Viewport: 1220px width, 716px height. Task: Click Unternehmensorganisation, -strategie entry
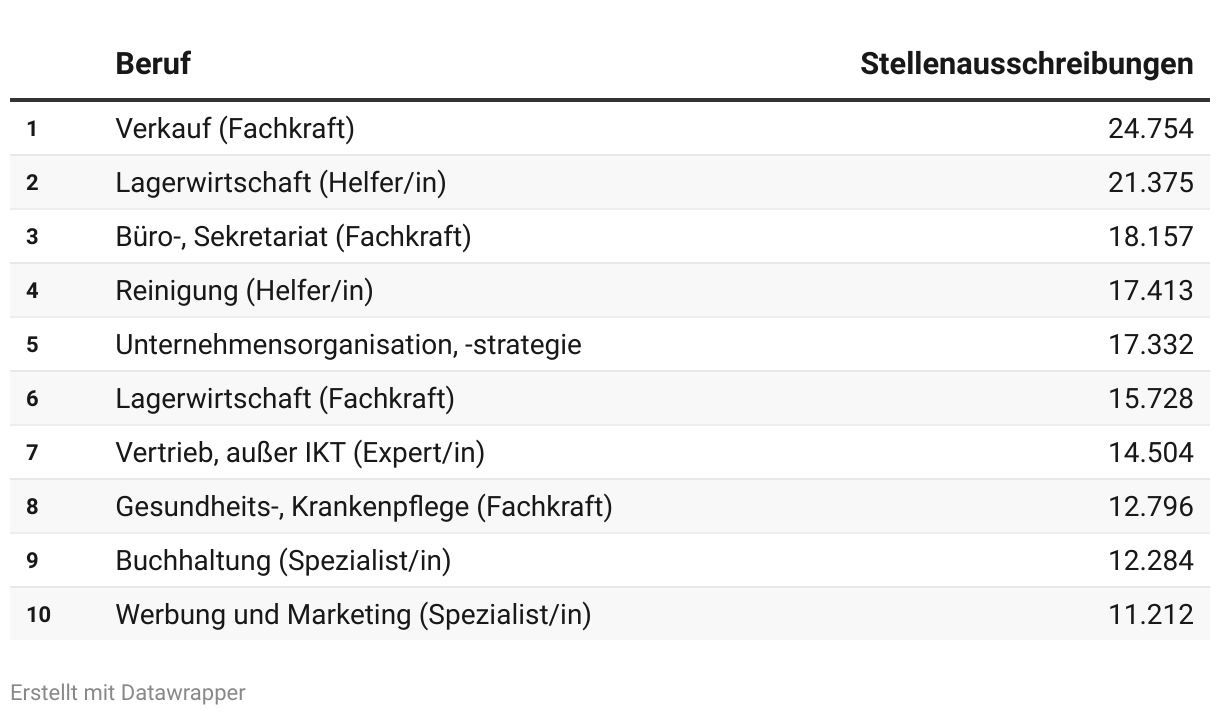coord(348,344)
